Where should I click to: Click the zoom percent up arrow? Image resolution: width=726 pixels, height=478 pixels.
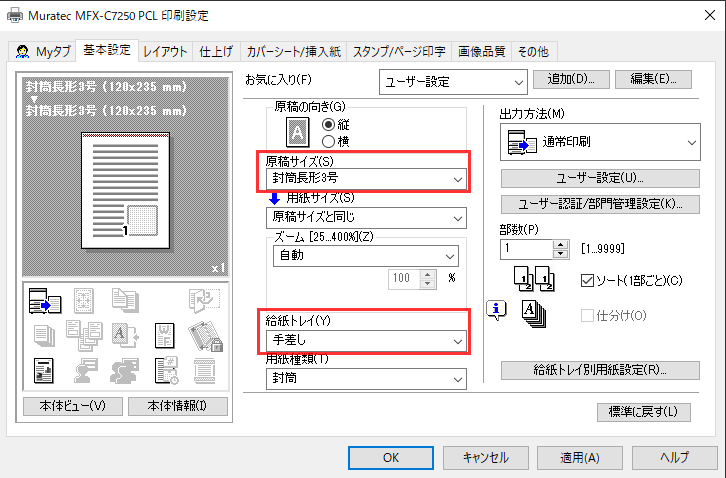427,274
